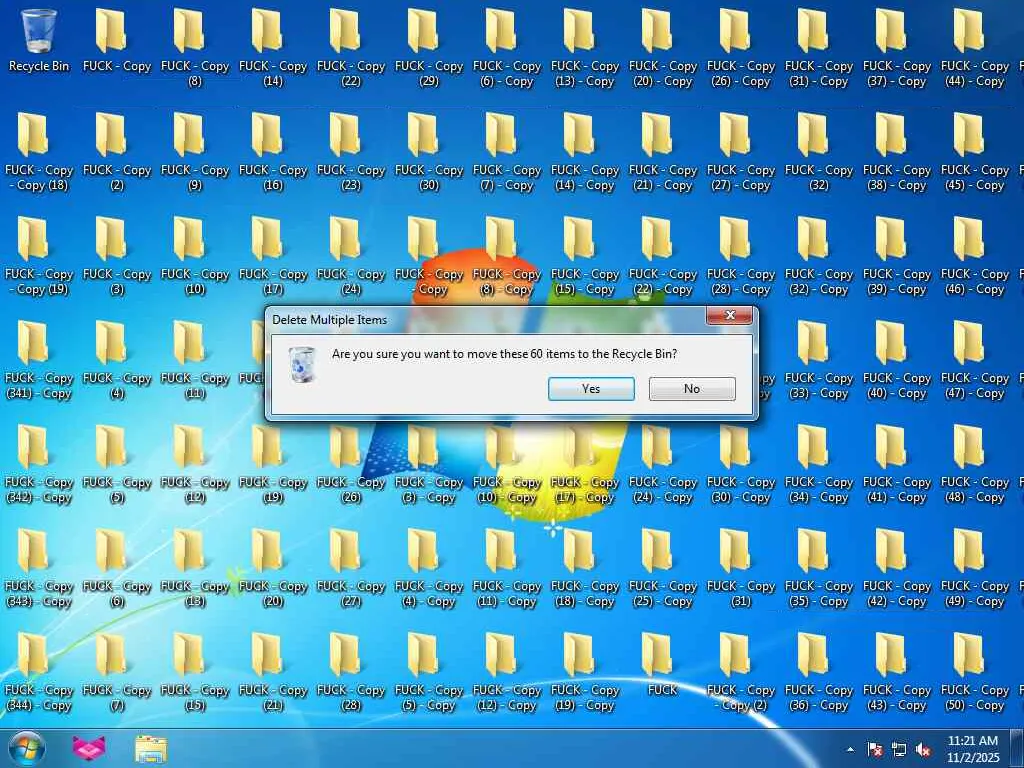This screenshot has height=768, width=1024.
Task: Select folder "FUCK - Copy (12) - Copy"
Action: (507, 671)
